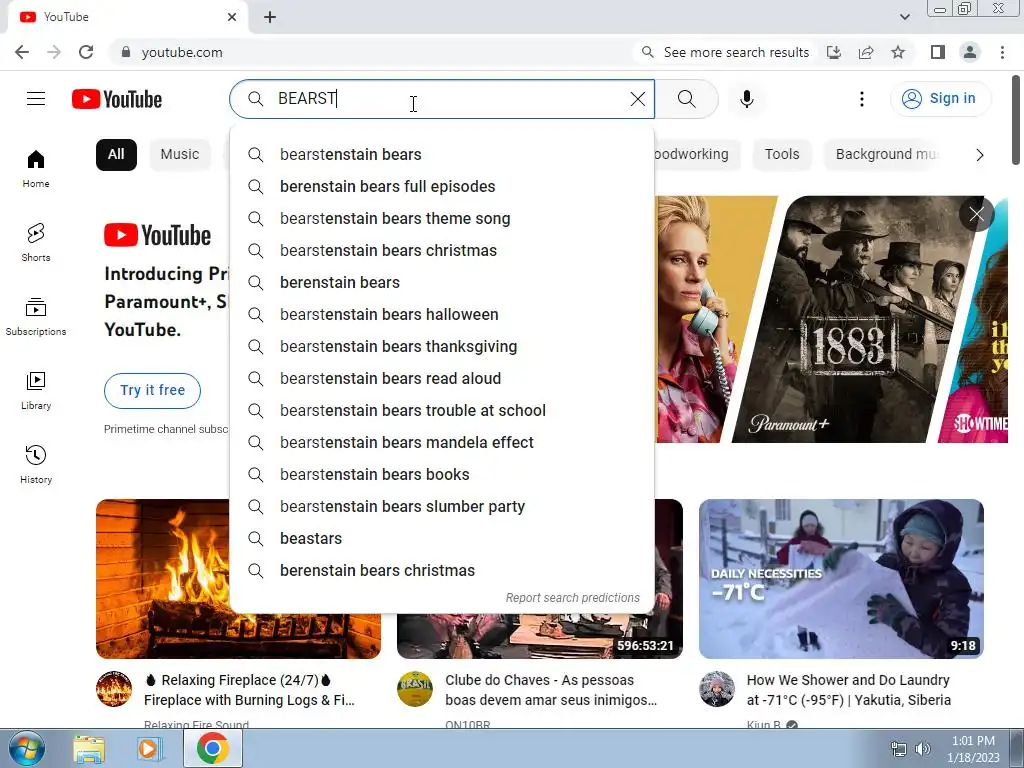1024x768 pixels.
Task: Open Chrome three-dot menu
Action: coord(1002,52)
